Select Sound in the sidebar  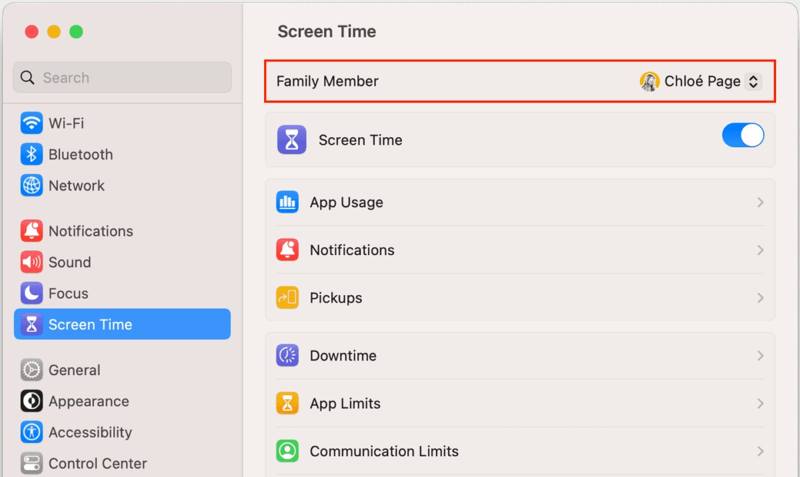(122, 262)
